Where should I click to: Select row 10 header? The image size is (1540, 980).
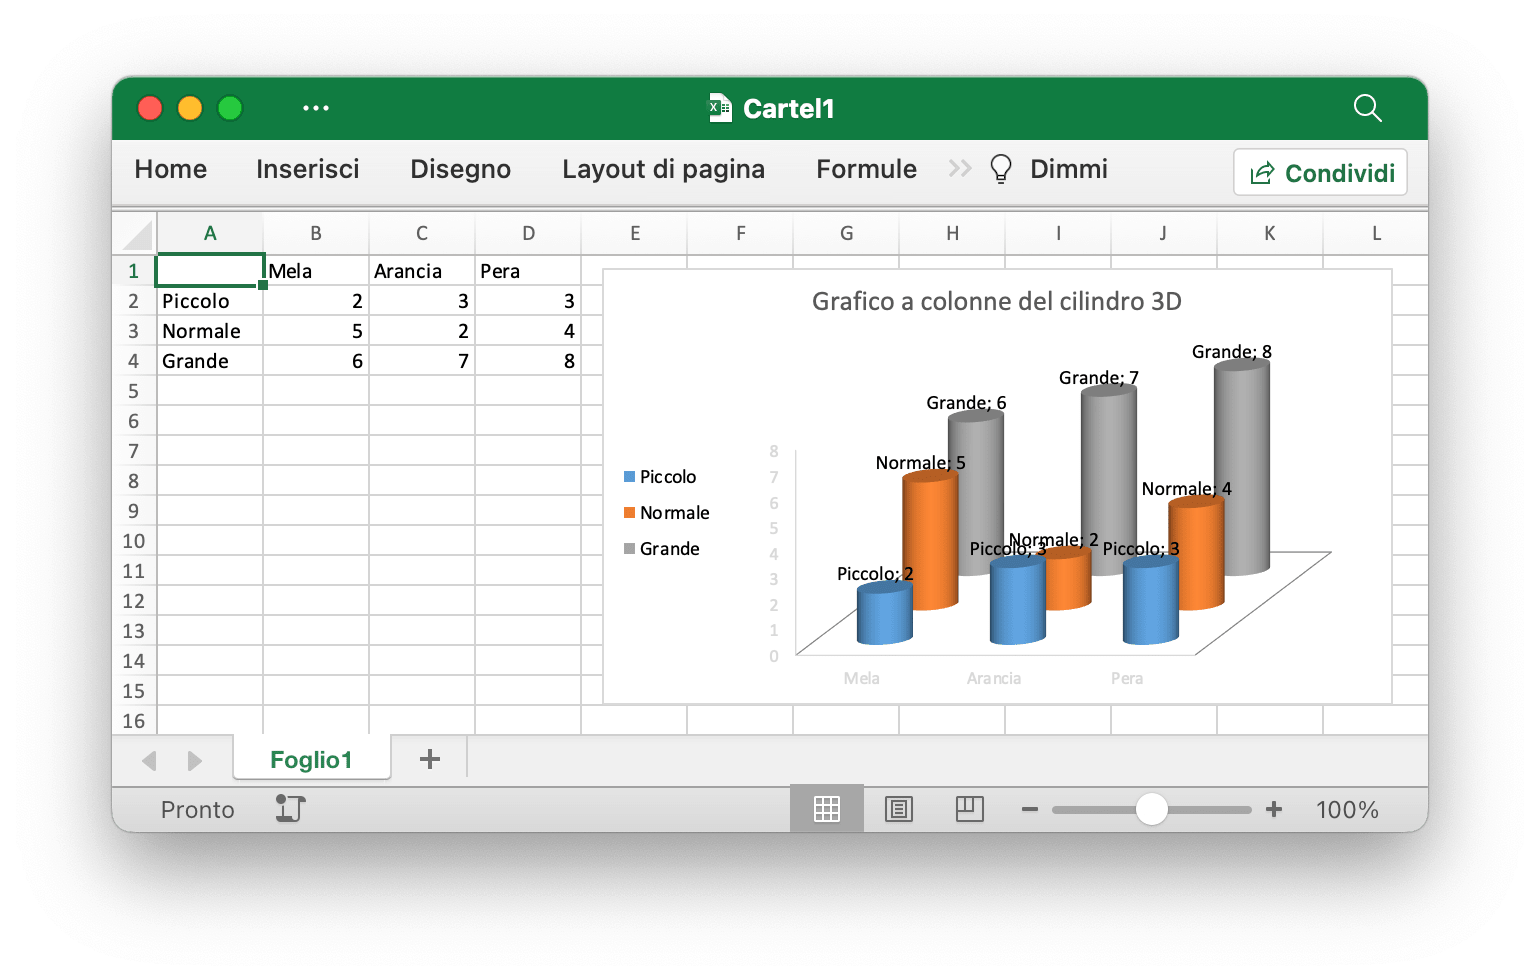tap(134, 541)
